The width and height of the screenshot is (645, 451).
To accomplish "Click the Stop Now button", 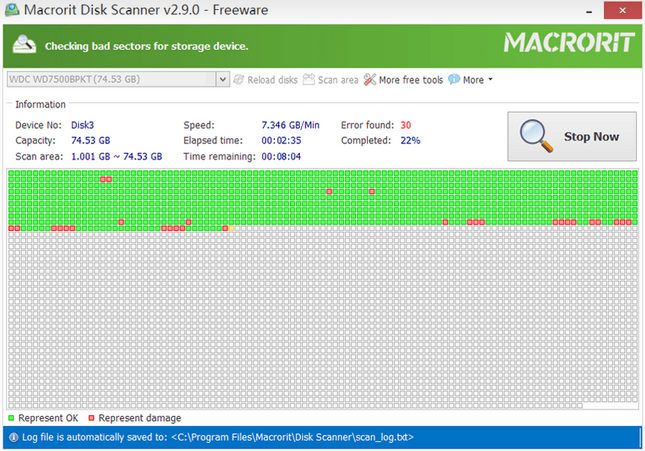I will pyautogui.click(x=572, y=136).
